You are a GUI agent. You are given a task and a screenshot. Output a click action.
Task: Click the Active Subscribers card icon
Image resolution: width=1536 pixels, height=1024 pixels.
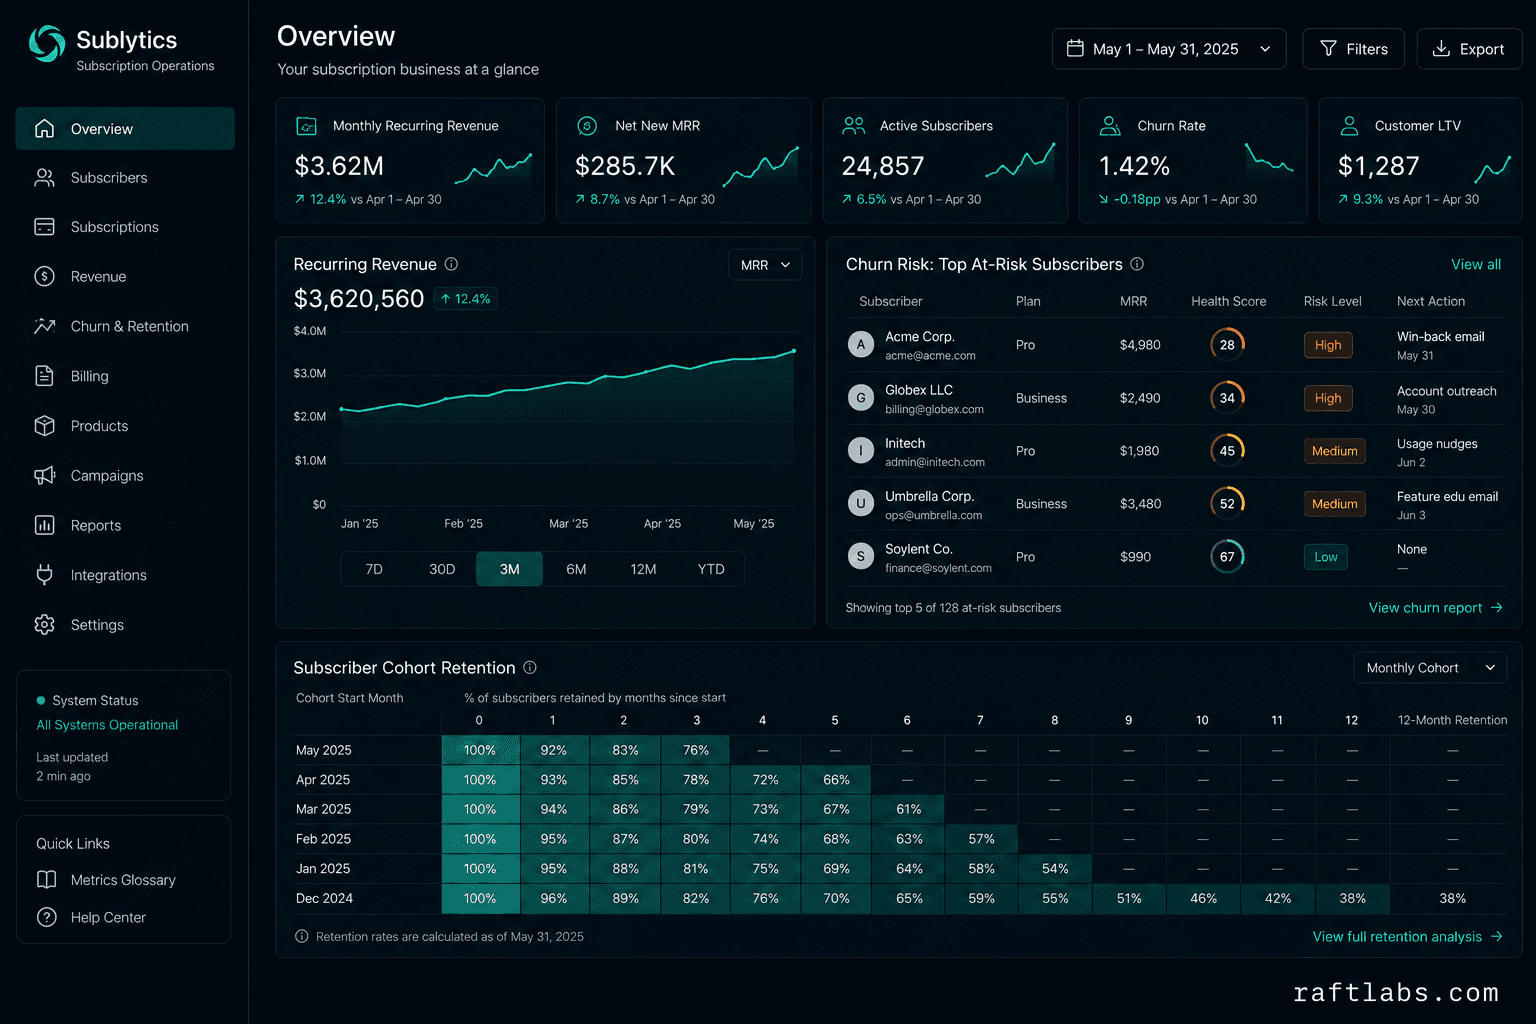[853, 126]
